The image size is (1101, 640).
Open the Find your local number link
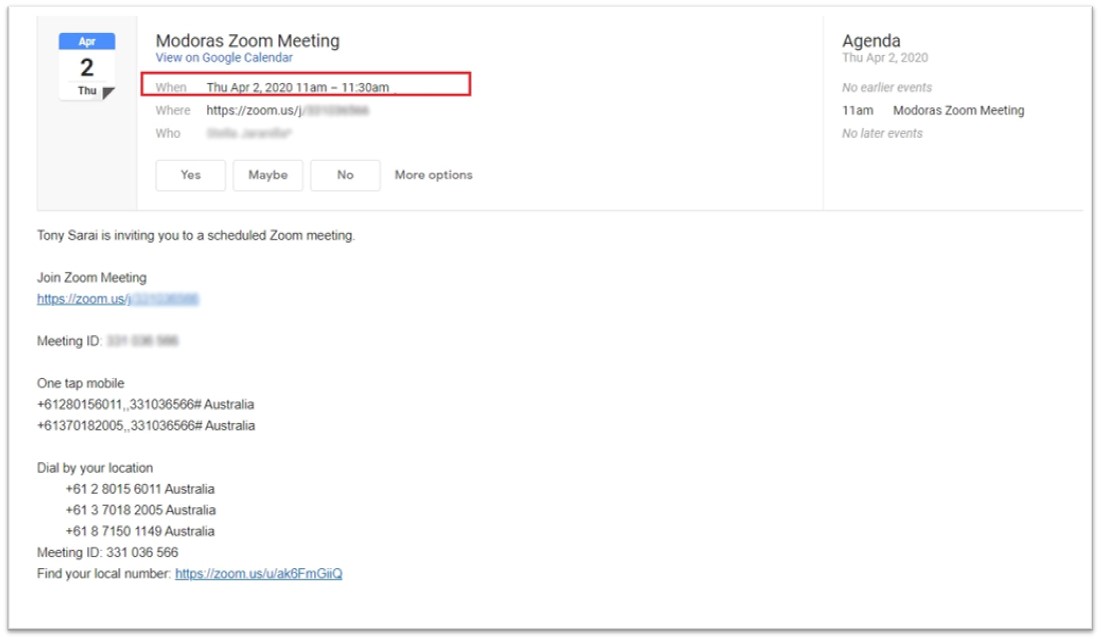click(258, 574)
